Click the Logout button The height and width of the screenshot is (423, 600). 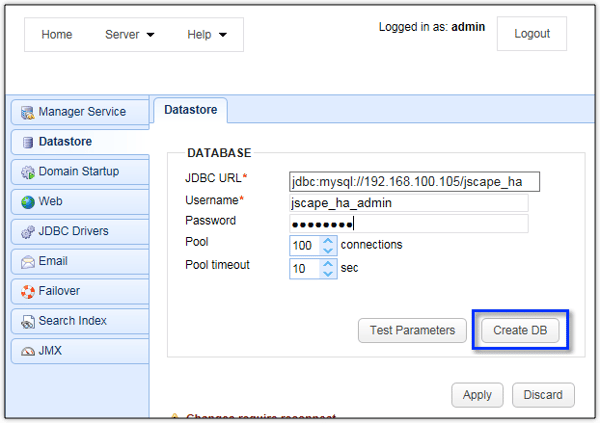coord(532,34)
